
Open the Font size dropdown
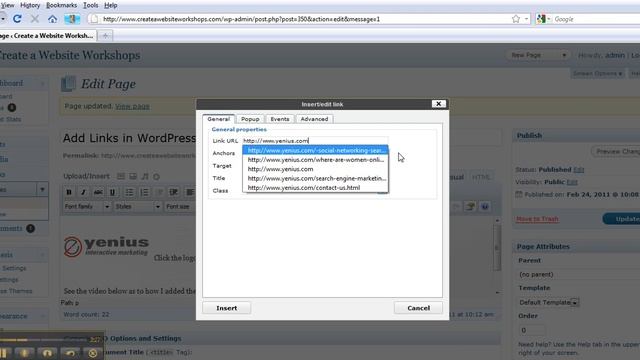pyautogui.click(x=180, y=207)
